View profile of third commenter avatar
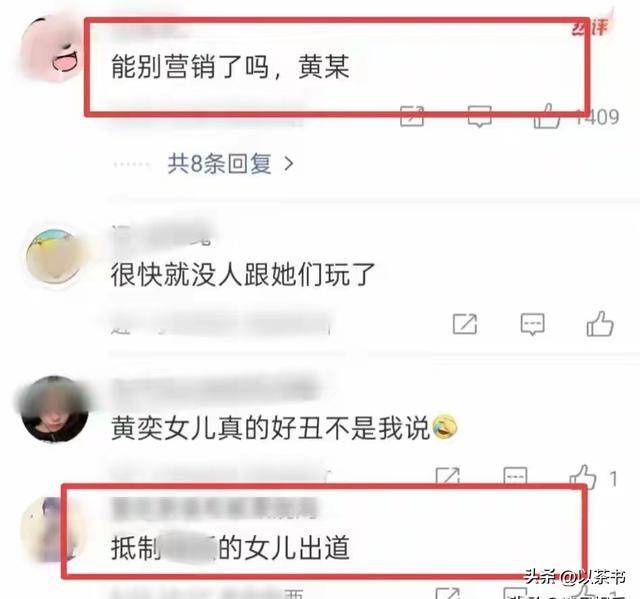The width and height of the screenshot is (640, 599). [55, 408]
